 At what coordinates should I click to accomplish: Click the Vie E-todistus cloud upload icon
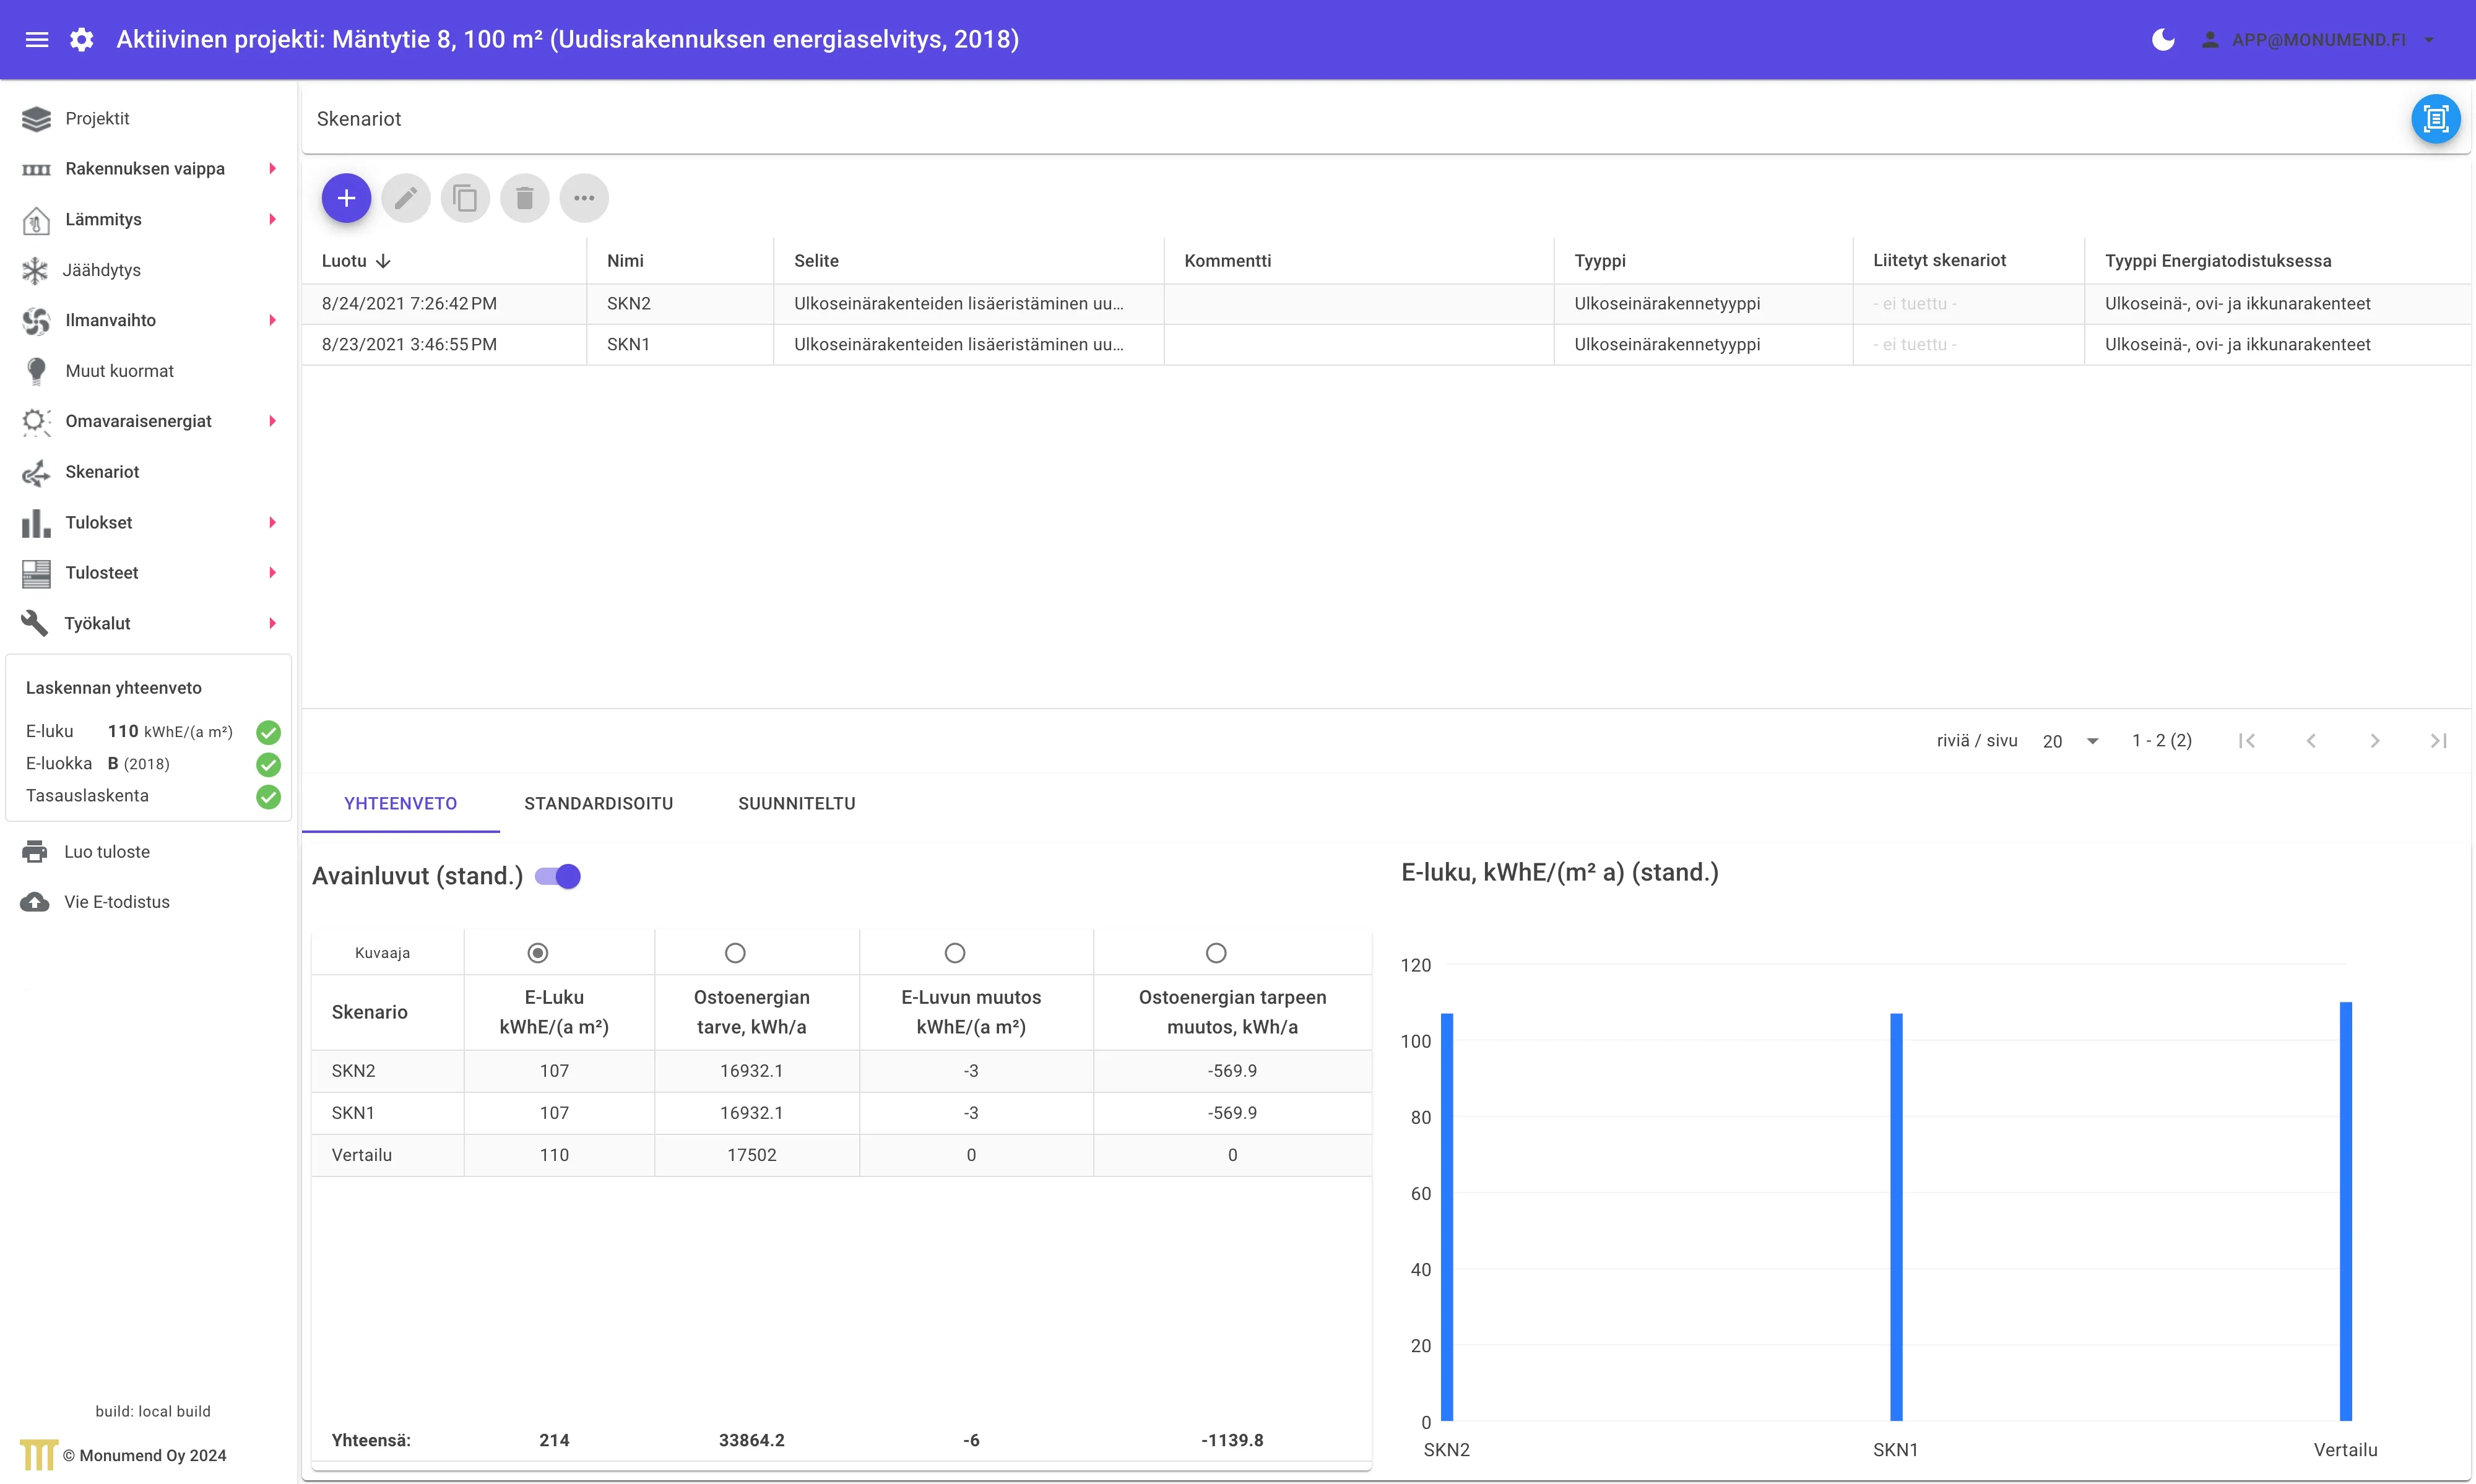tap(35, 902)
